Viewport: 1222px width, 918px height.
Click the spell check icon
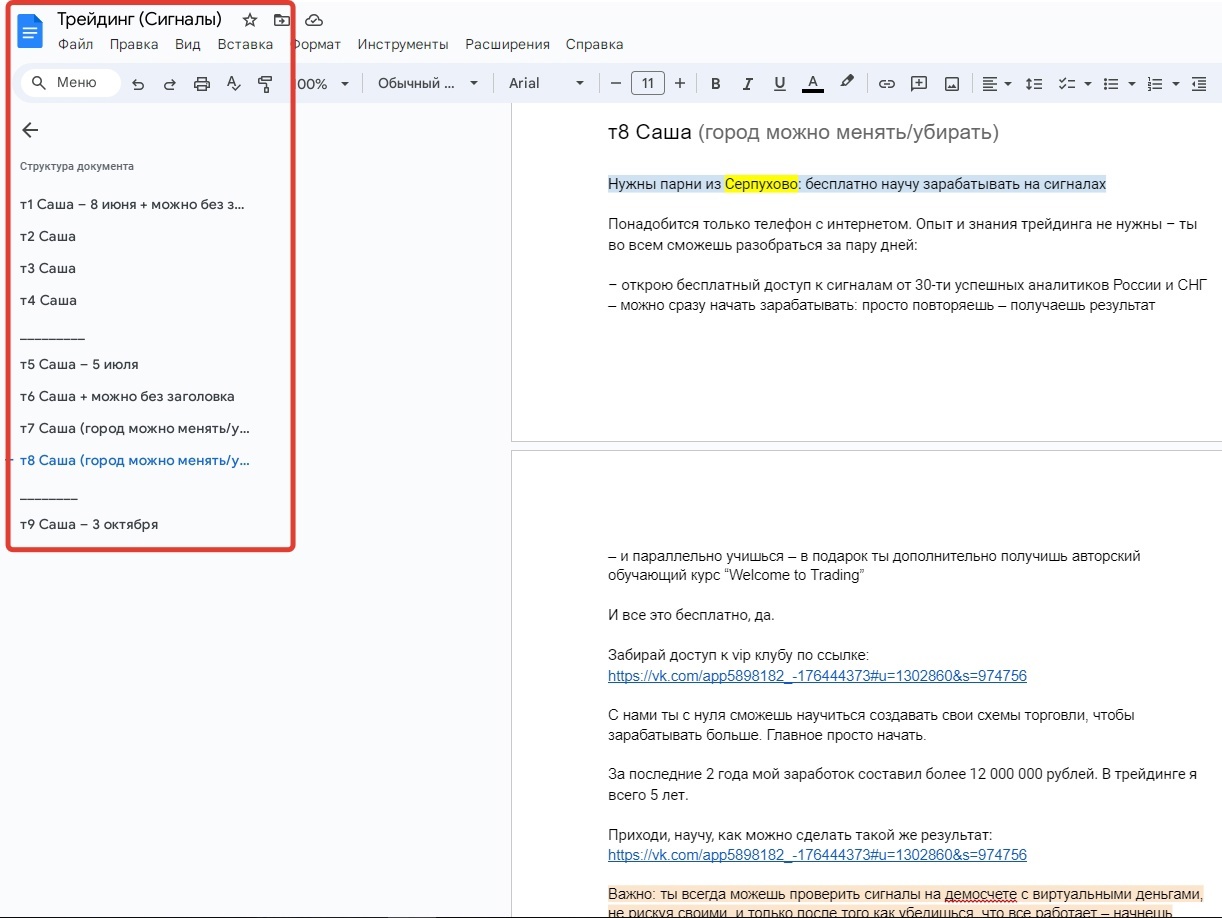coord(234,84)
